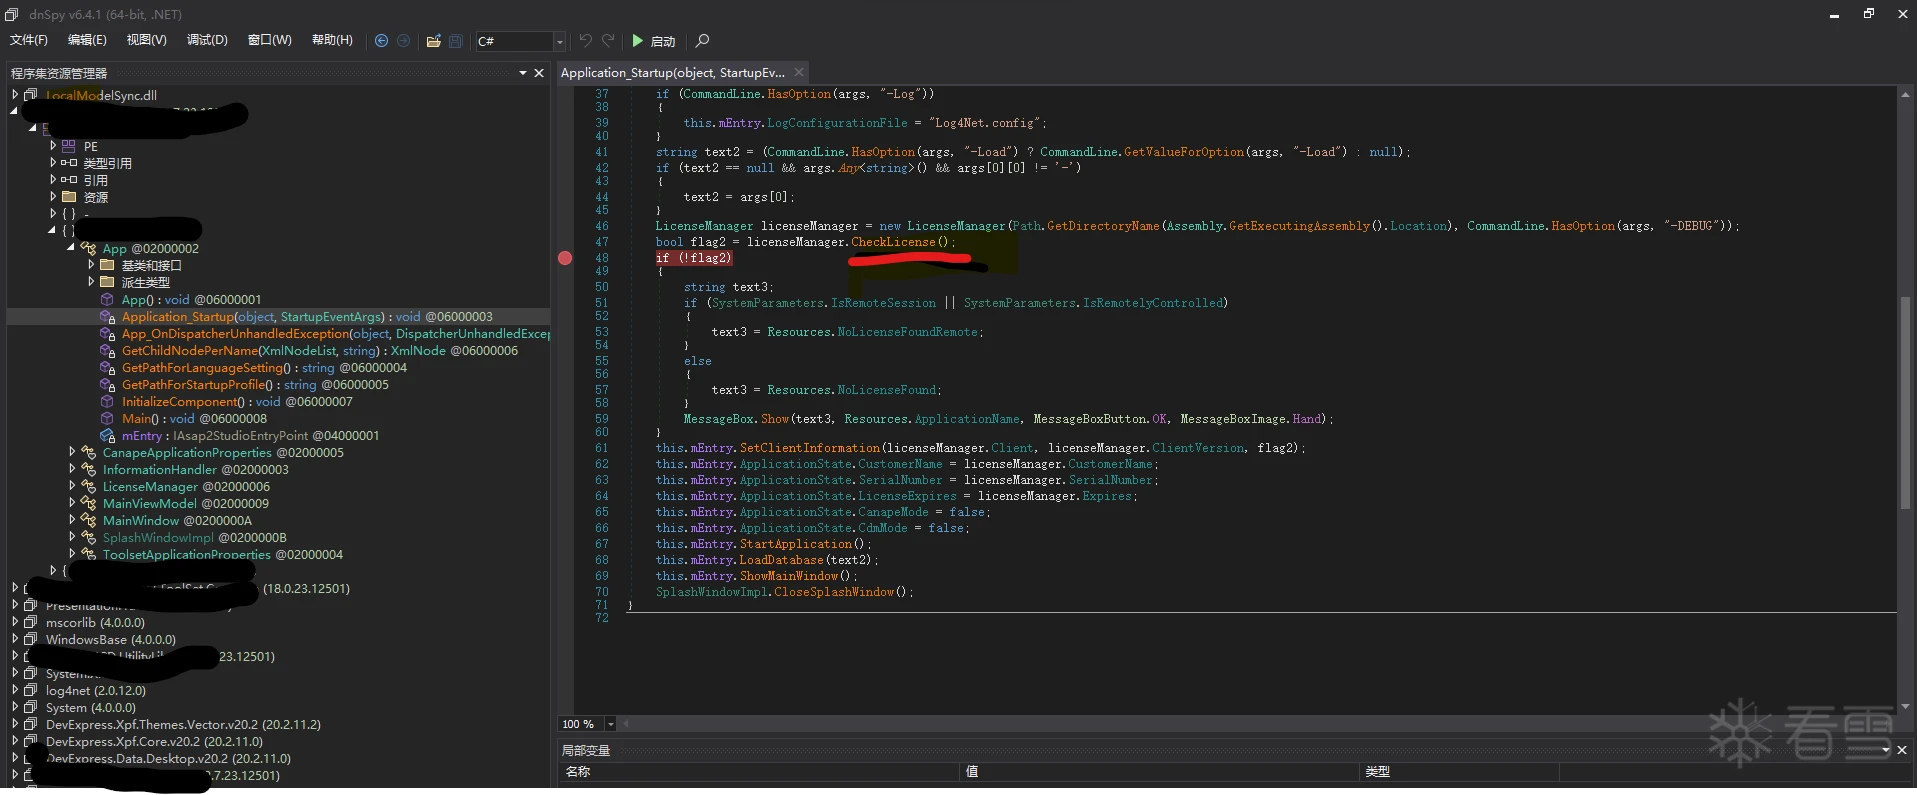1917x795 pixels.
Task: Click the search magnifier icon in toolbar
Action: [702, 41]
